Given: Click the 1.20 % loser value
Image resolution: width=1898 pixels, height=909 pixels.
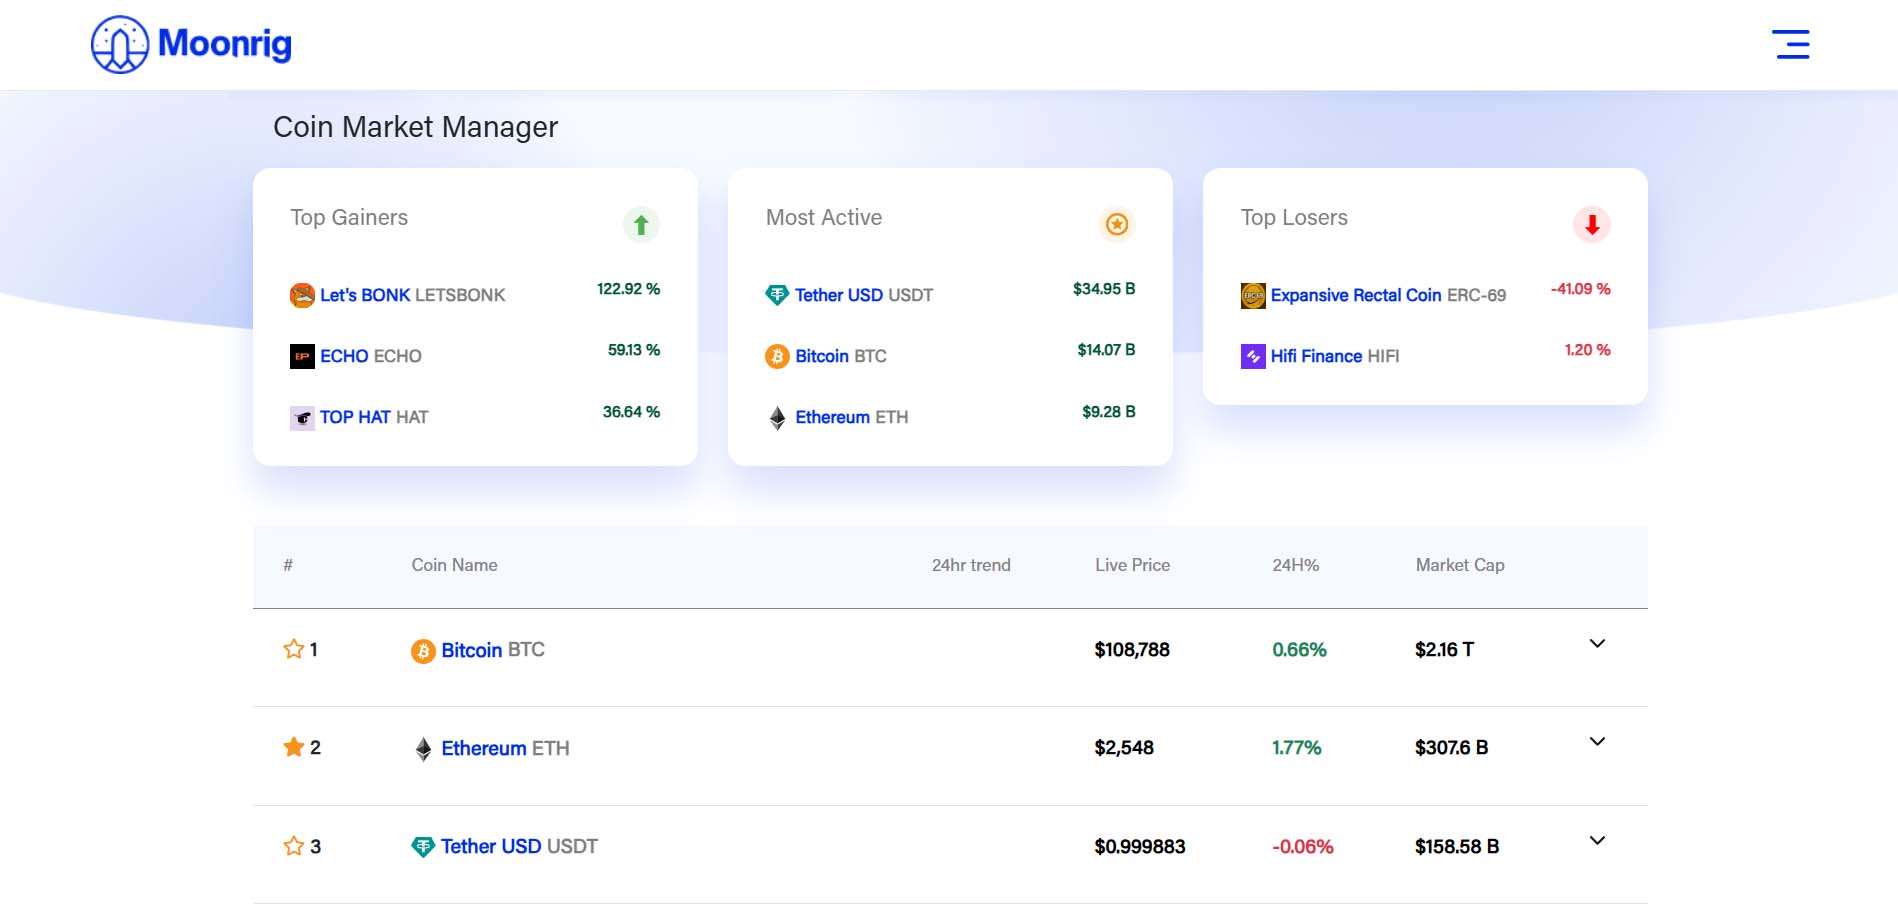Looking at the screenshot, I should coord(1588,350).
